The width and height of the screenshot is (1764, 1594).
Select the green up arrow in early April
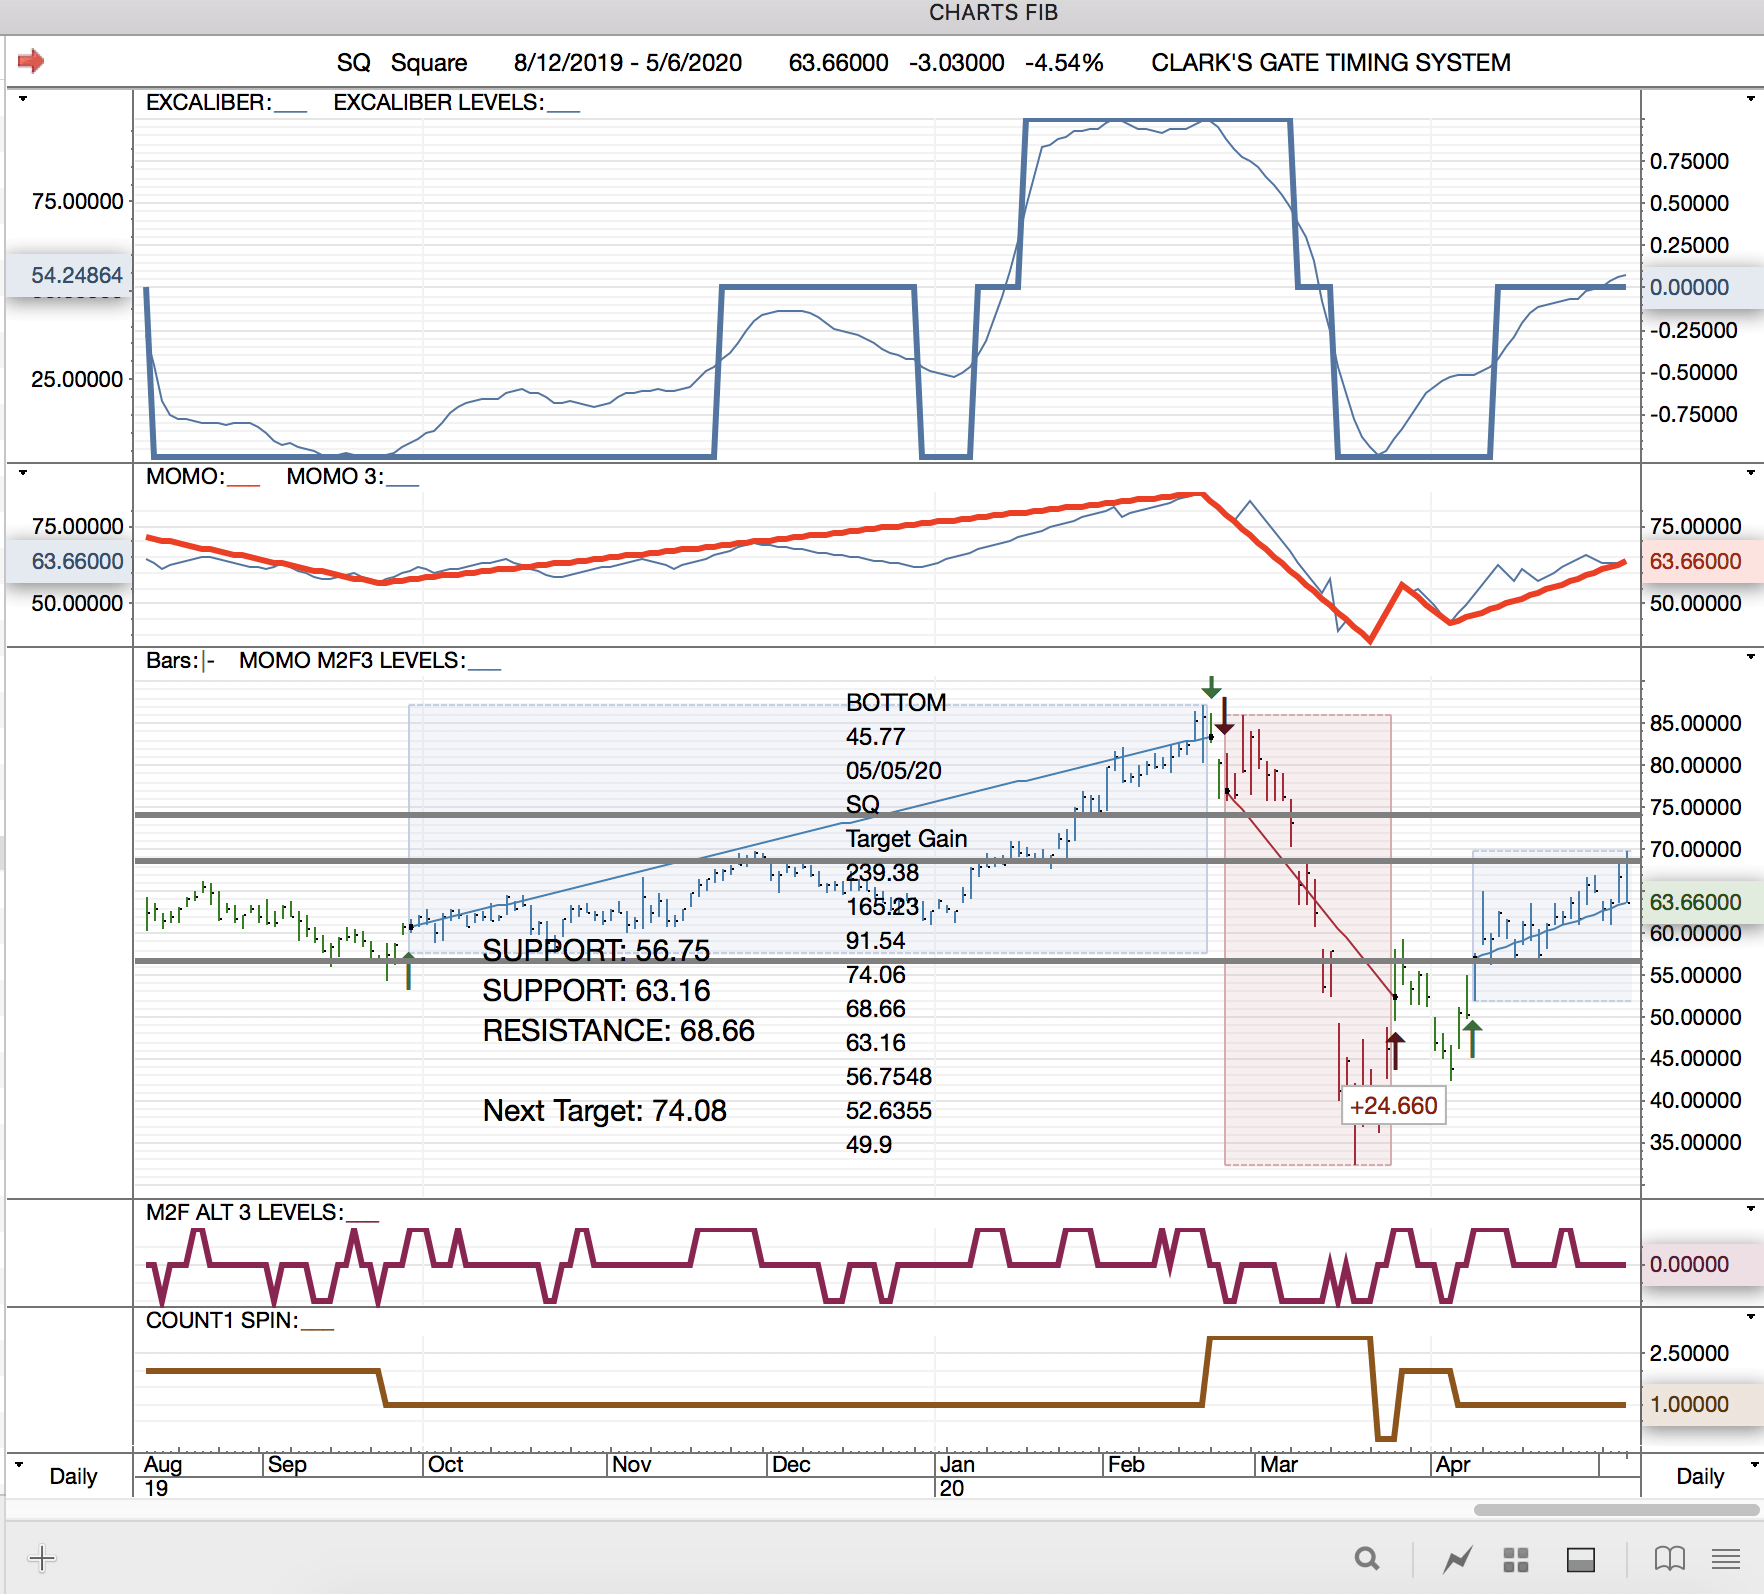click(x=1472, y=1039)
